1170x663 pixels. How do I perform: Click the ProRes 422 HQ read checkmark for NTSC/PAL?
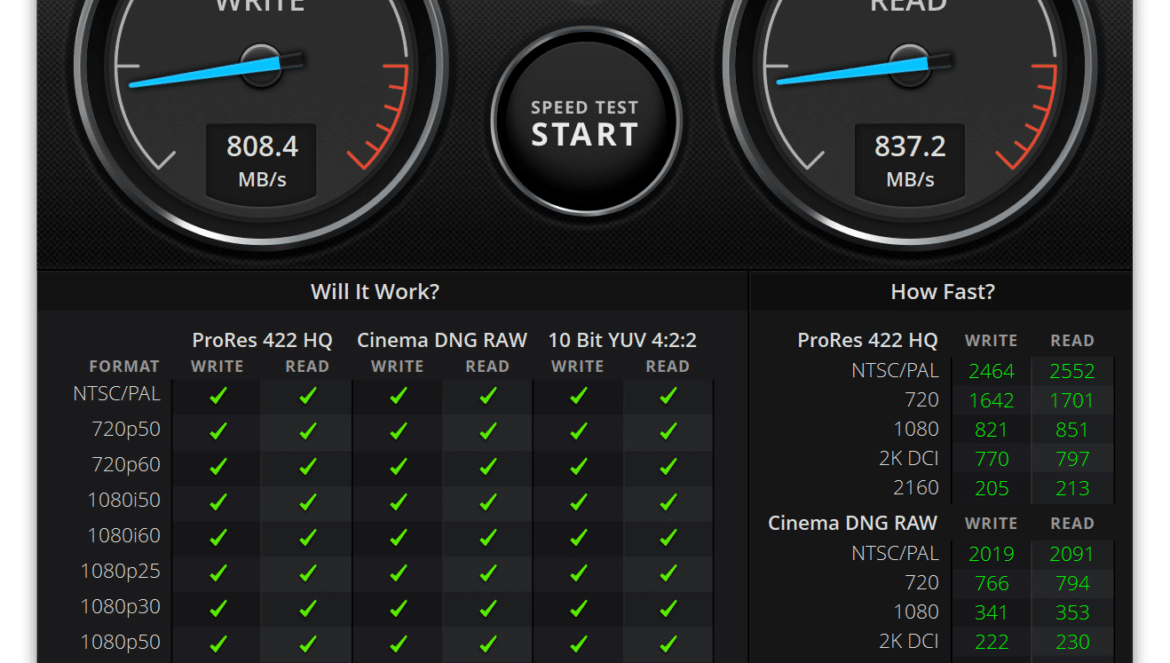coord(307,395)
